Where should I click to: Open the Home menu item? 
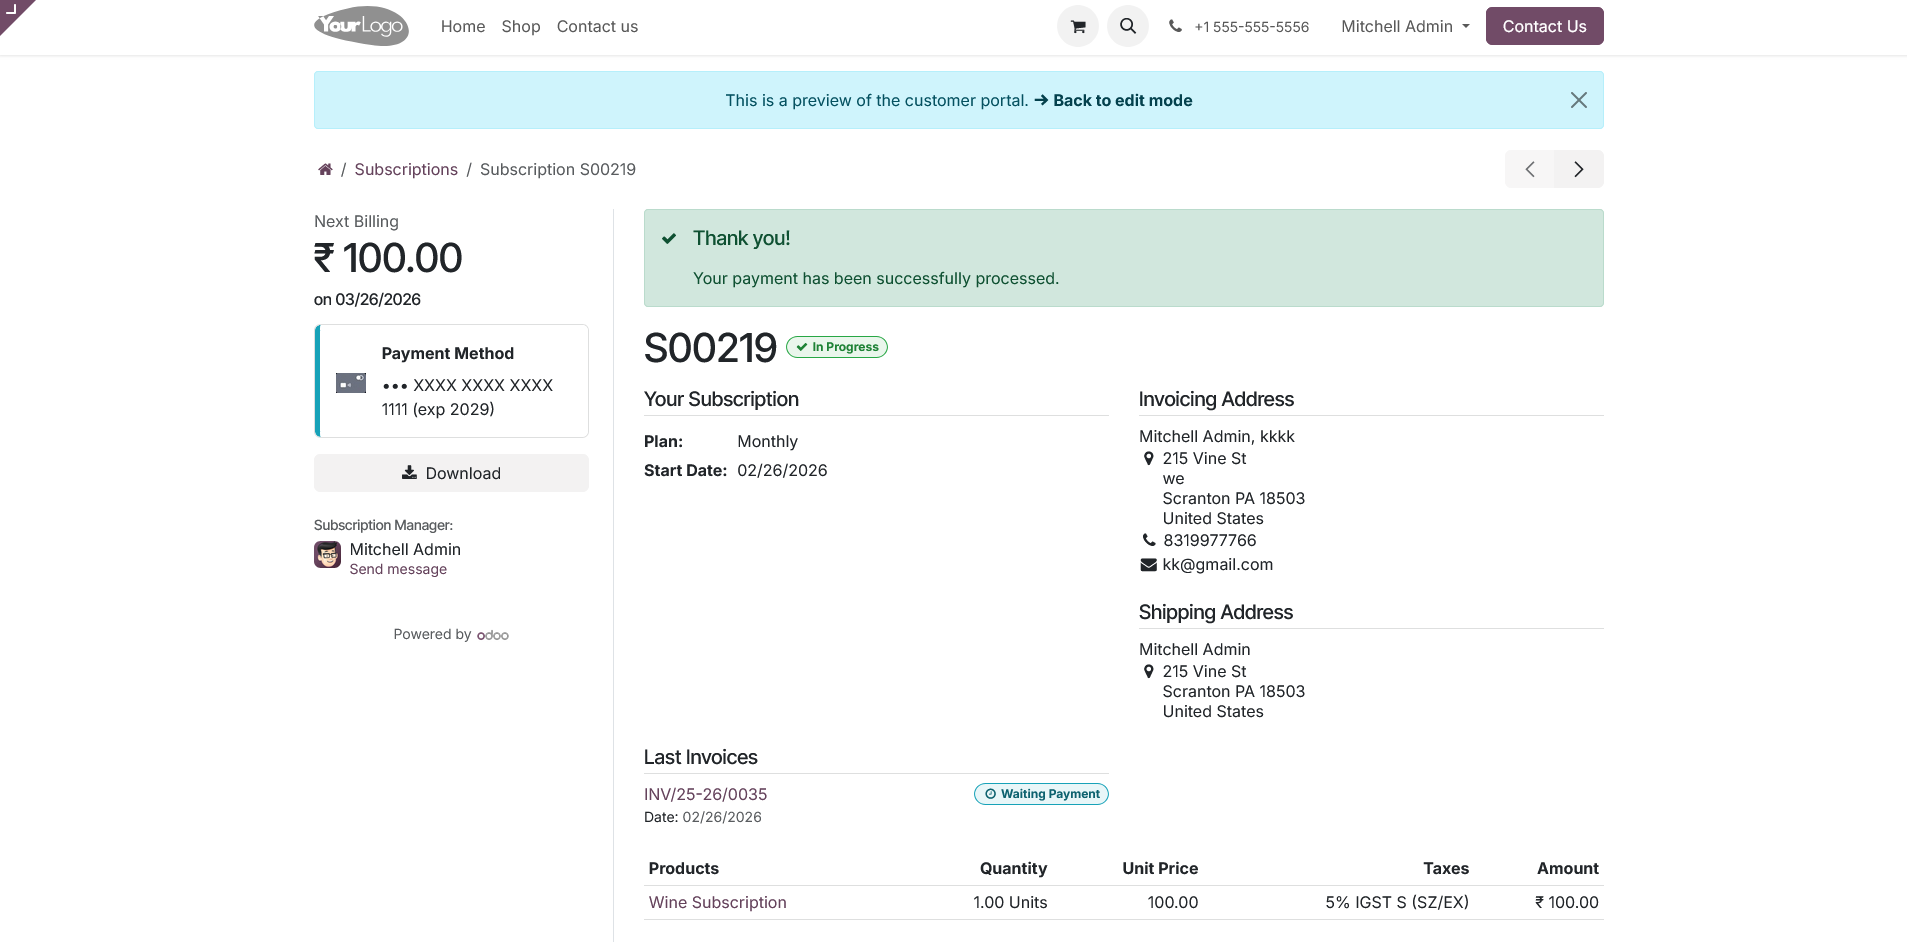(463, 26)
